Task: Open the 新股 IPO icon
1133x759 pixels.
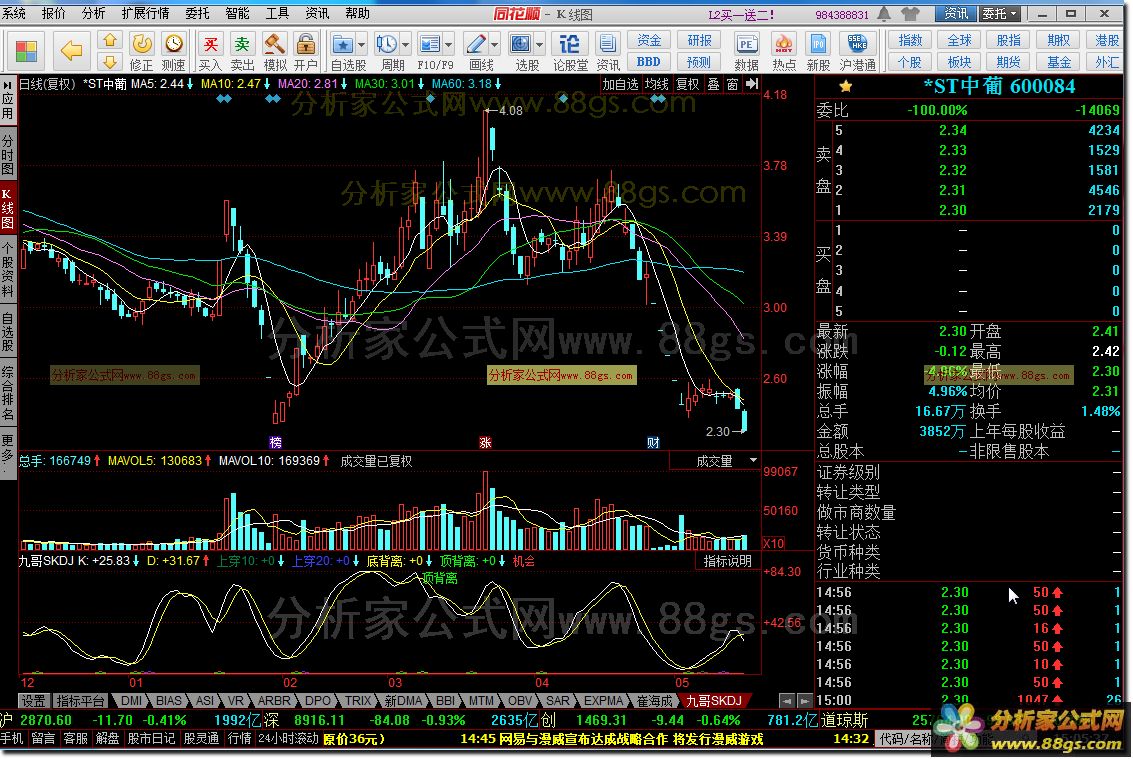Action: click(x=818, y=44)
